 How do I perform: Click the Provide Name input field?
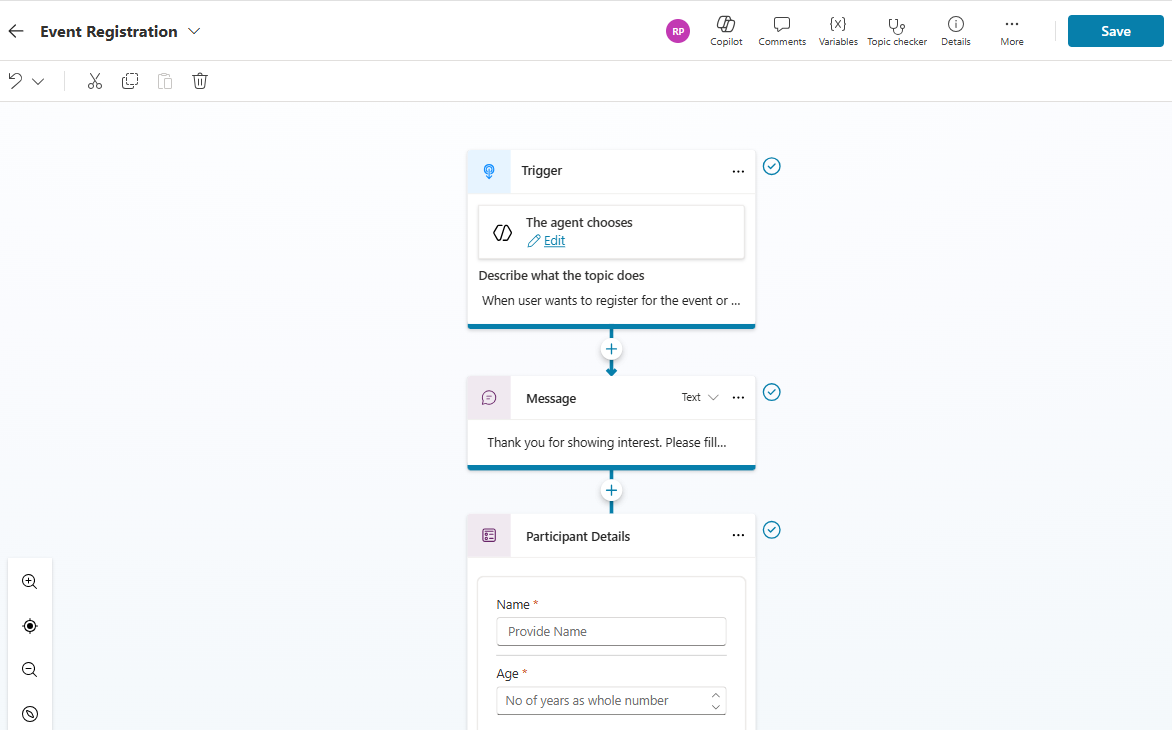point(611,632)
